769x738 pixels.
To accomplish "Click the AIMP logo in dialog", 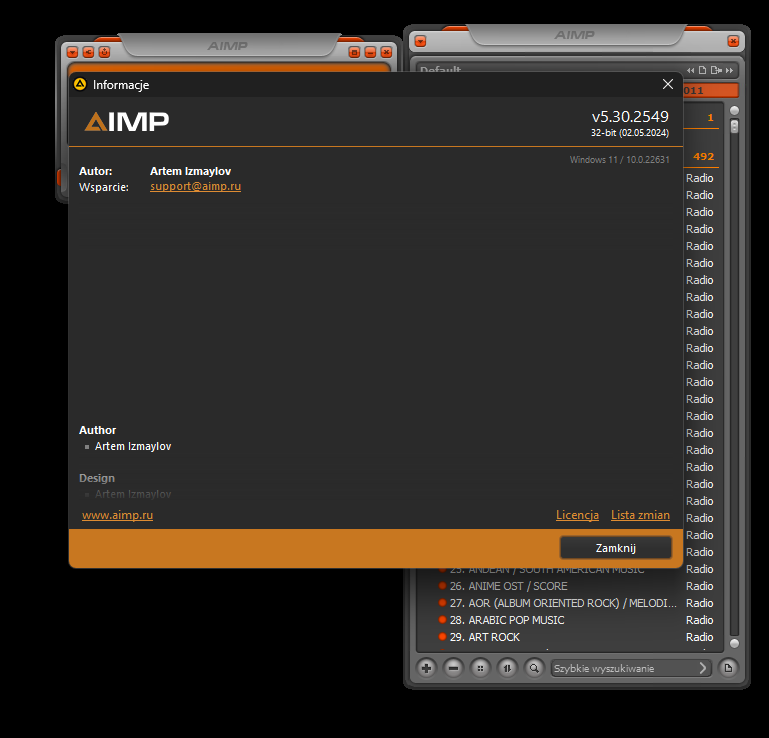I will click(x=127, y=122).
